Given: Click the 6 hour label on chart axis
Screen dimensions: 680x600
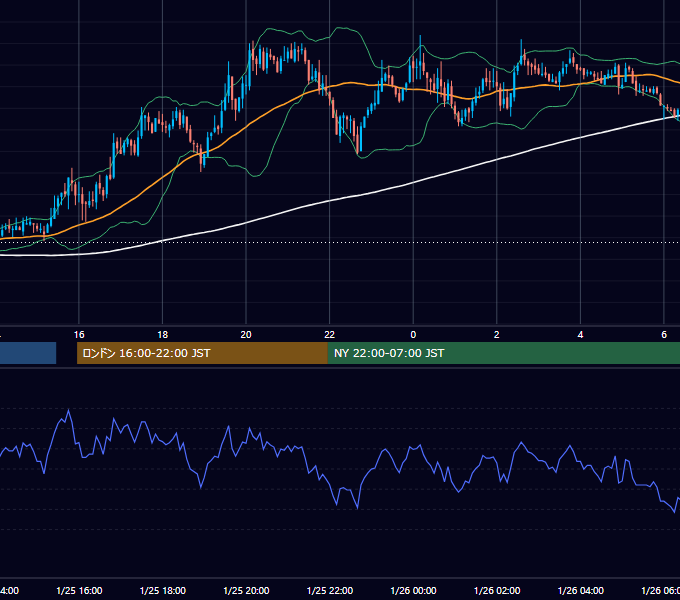Looking at the screenshot, I should pos(664,335).
